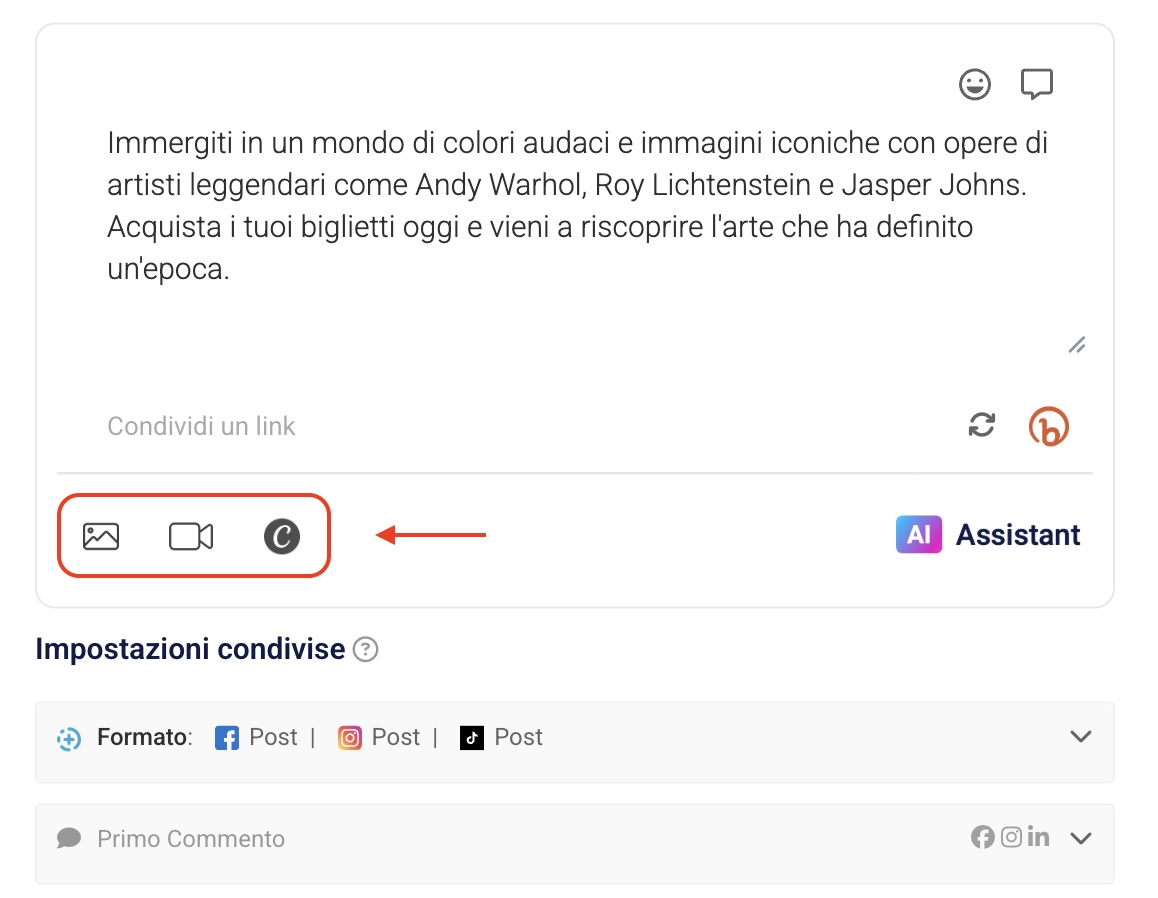Add a video with the camera icon
The image size is (1158, 898).
[190, 536]
